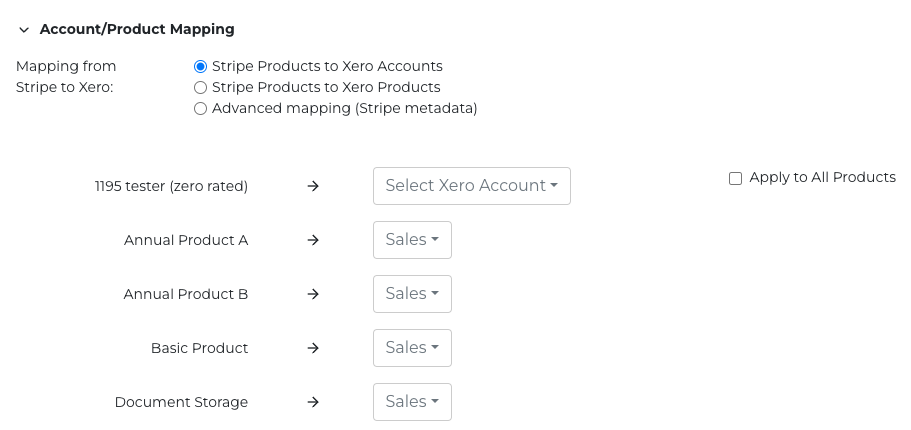This screenshot has height=430, width=911.
Task: Click arrow icon beside Basic Product
Action: pyautogui.click(x=313, y=348)
